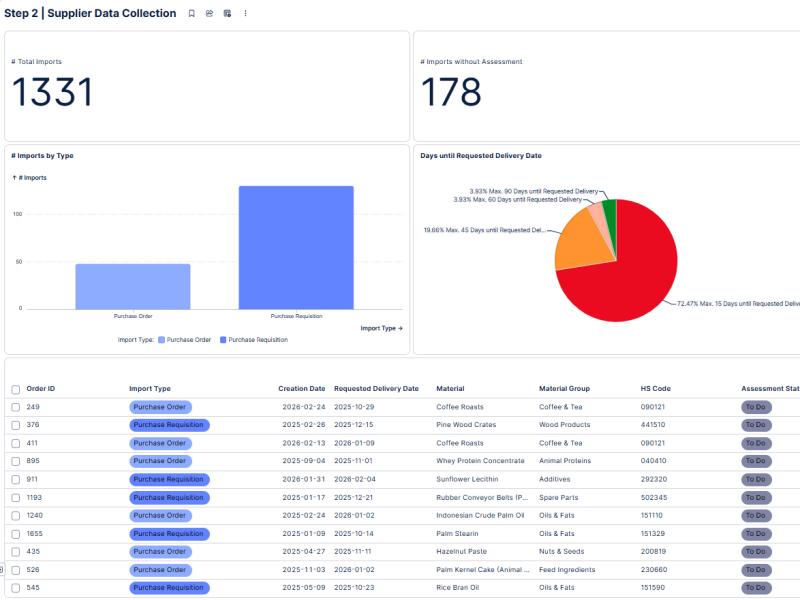Click the Material Group column header
Image resolution: width=800 pixels, height=600 pixels.
(565, 388)
